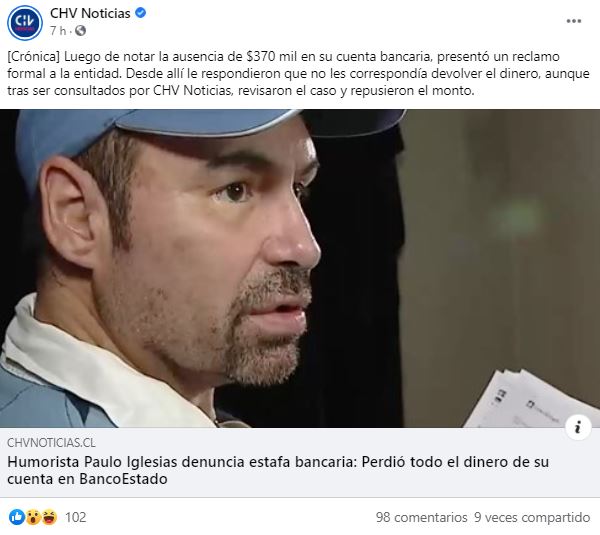Click the CHVNOTICIAS.CL domain label
Screen dimensions: 600x535
pyautogui.click(x=51, y=443)
